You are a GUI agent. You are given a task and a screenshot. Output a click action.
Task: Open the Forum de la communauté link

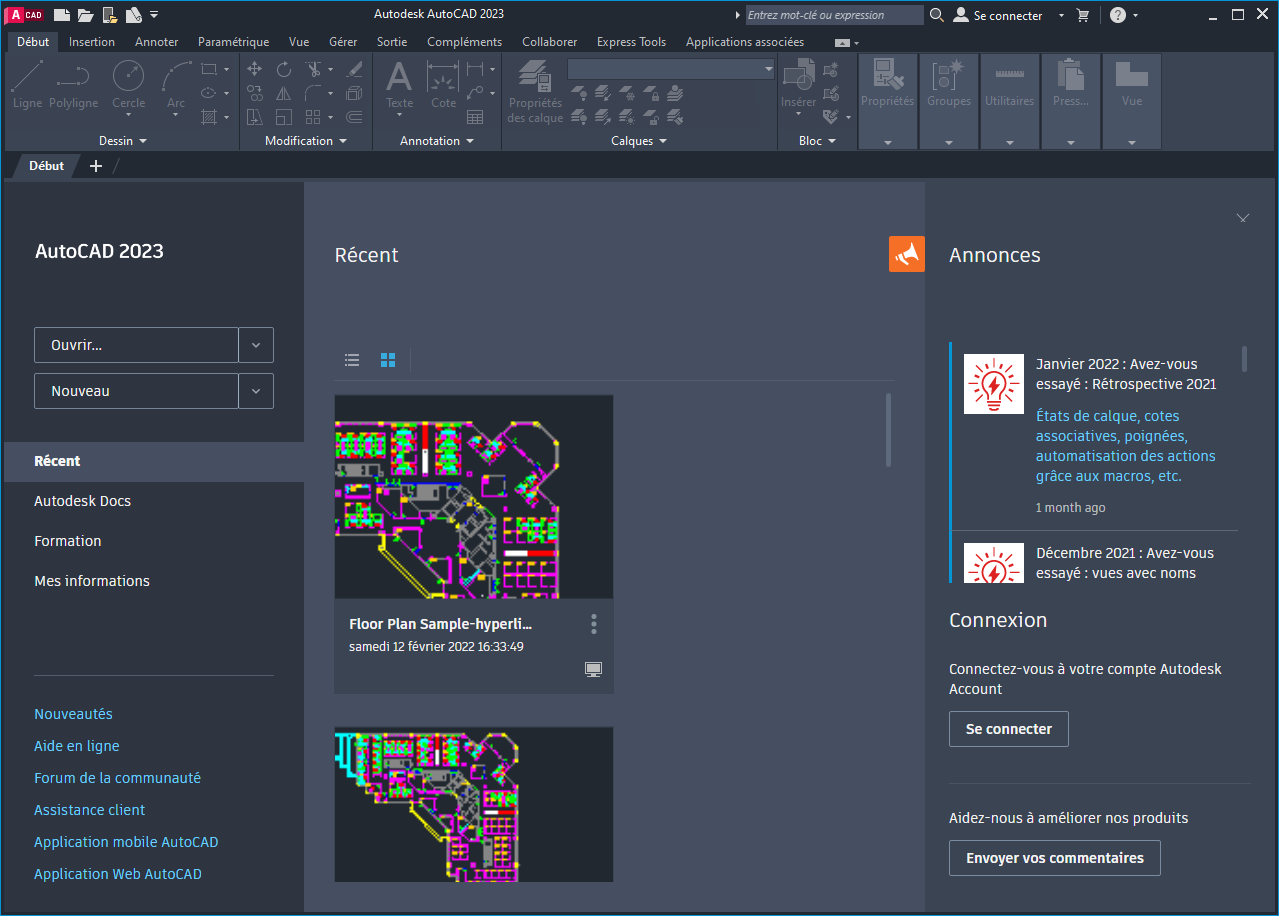pos(117,778)
